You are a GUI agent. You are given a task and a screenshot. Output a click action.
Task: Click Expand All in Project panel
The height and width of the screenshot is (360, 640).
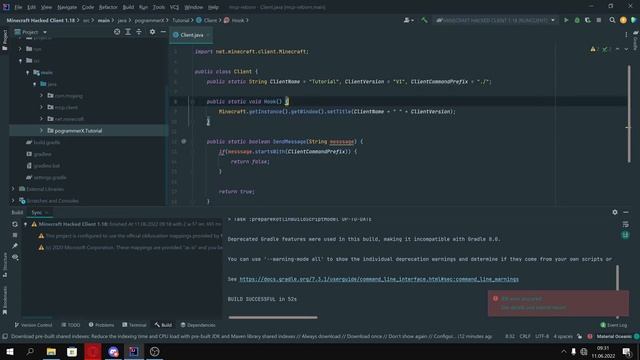pyautogui.click(x=128, y=32)
